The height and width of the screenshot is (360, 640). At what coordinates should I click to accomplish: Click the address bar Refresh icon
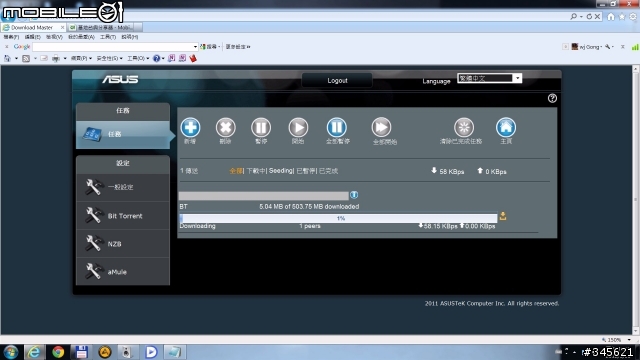click(589, 16)
